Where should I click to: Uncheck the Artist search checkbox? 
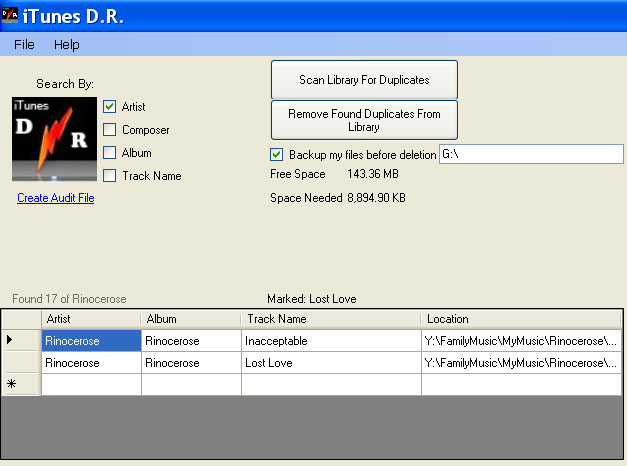coord(110,107)
